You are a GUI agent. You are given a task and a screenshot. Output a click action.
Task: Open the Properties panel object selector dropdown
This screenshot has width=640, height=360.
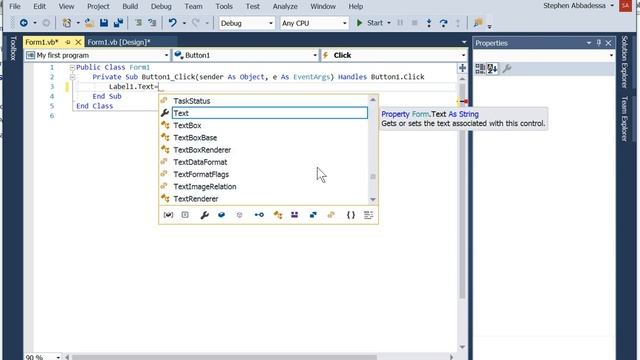tap(544, 55)
